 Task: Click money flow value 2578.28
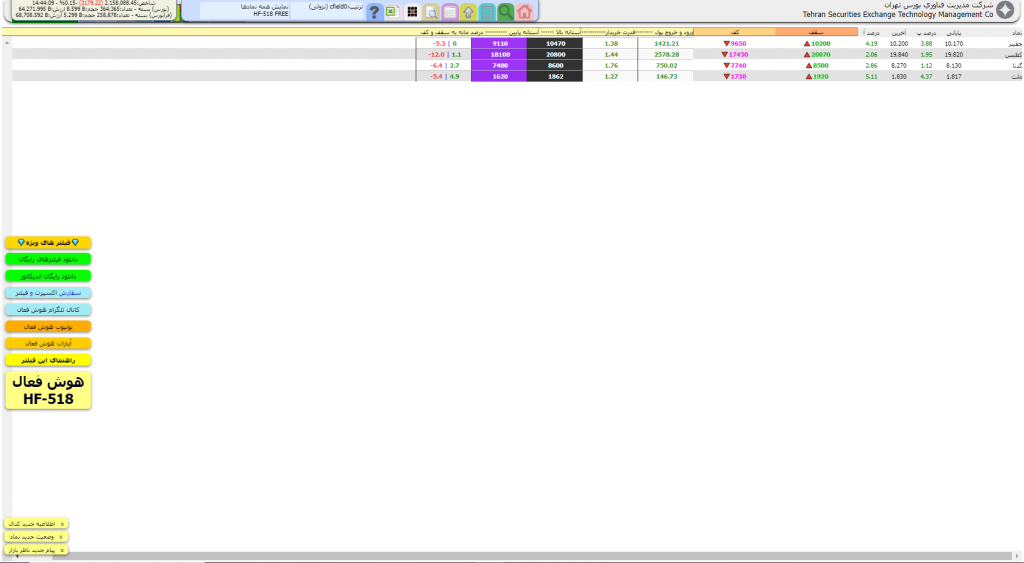point(666,55)
